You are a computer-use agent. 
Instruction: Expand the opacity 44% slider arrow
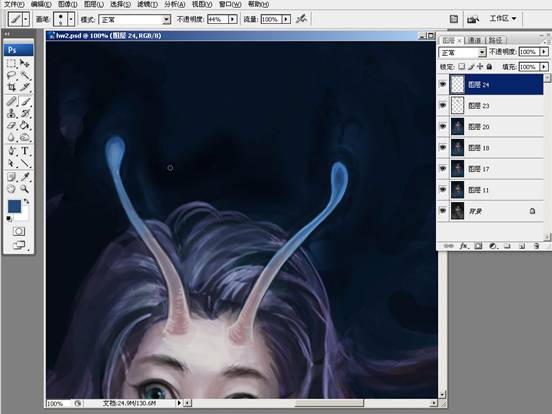pos(232,19)
